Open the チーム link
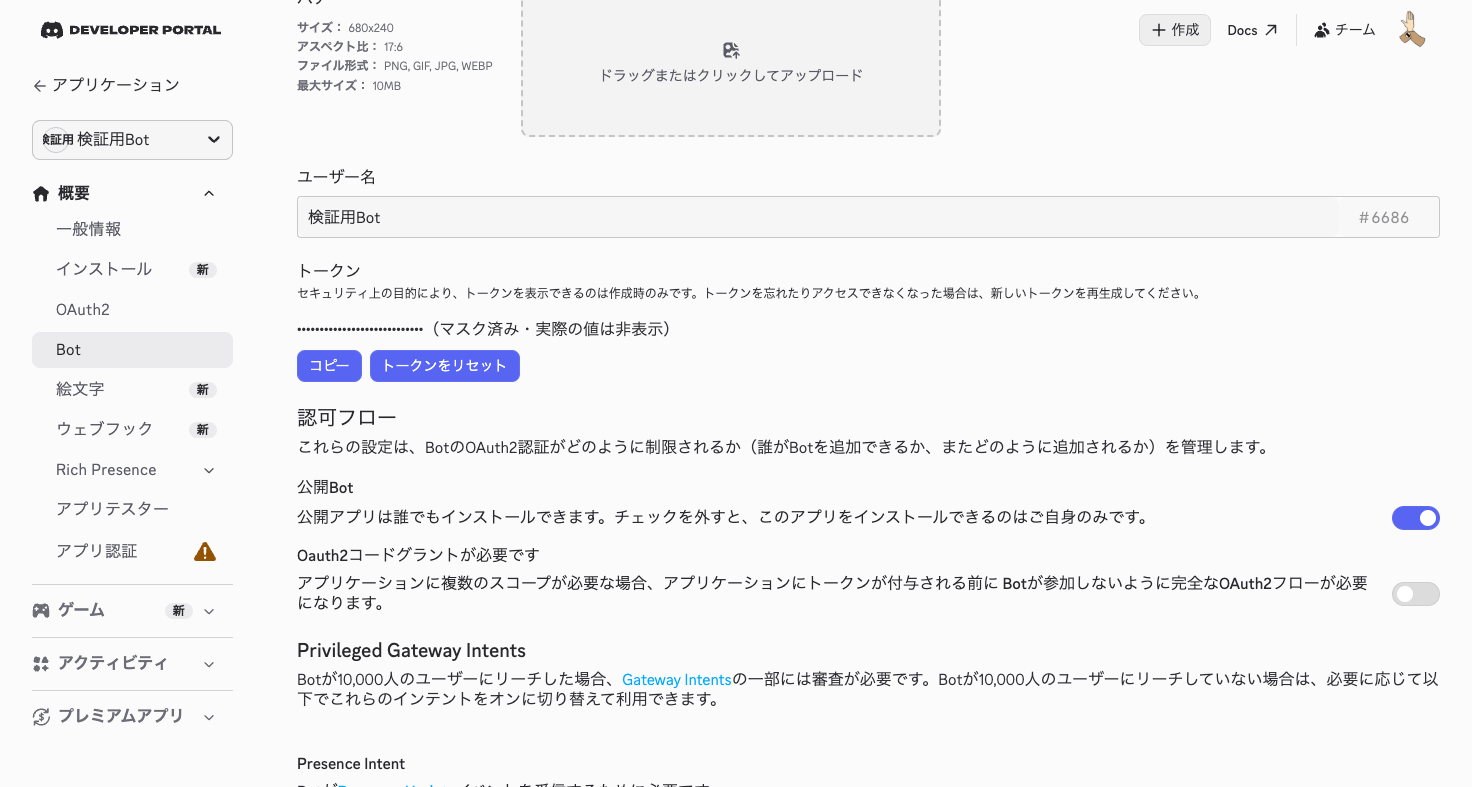Image resolution: width=1472 pixels, height=787 pixels. 1345,30
